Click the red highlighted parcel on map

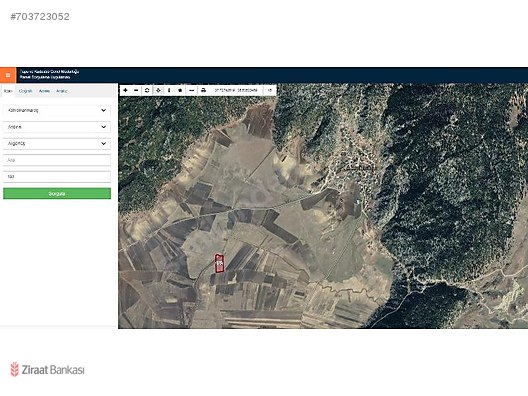pos(220,264)
